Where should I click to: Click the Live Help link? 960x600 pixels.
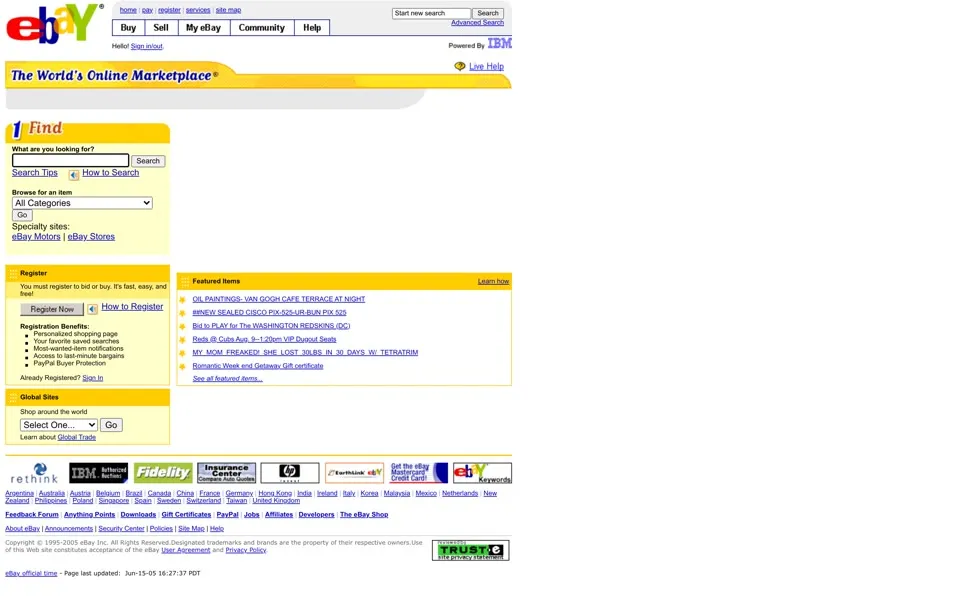tap(486, 66)
